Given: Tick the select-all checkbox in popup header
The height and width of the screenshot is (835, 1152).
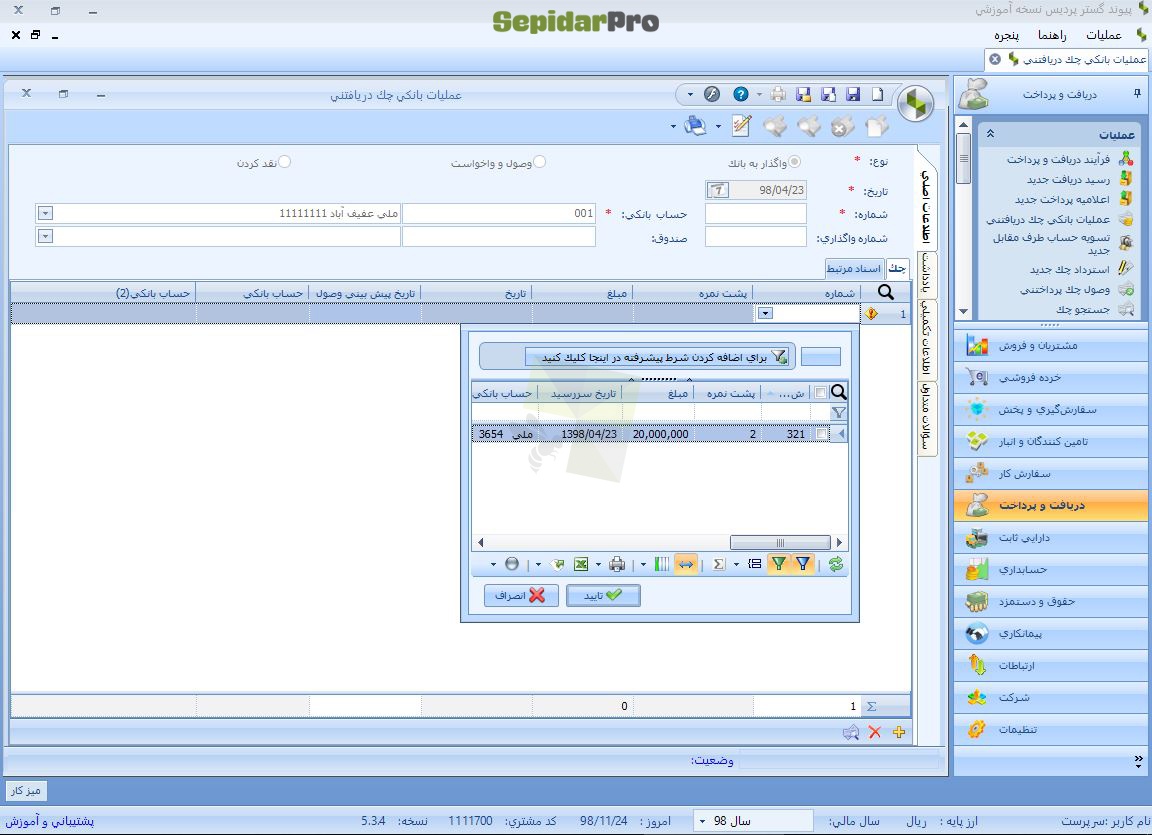Looking at the screenshot, I should tap(821, 393).
